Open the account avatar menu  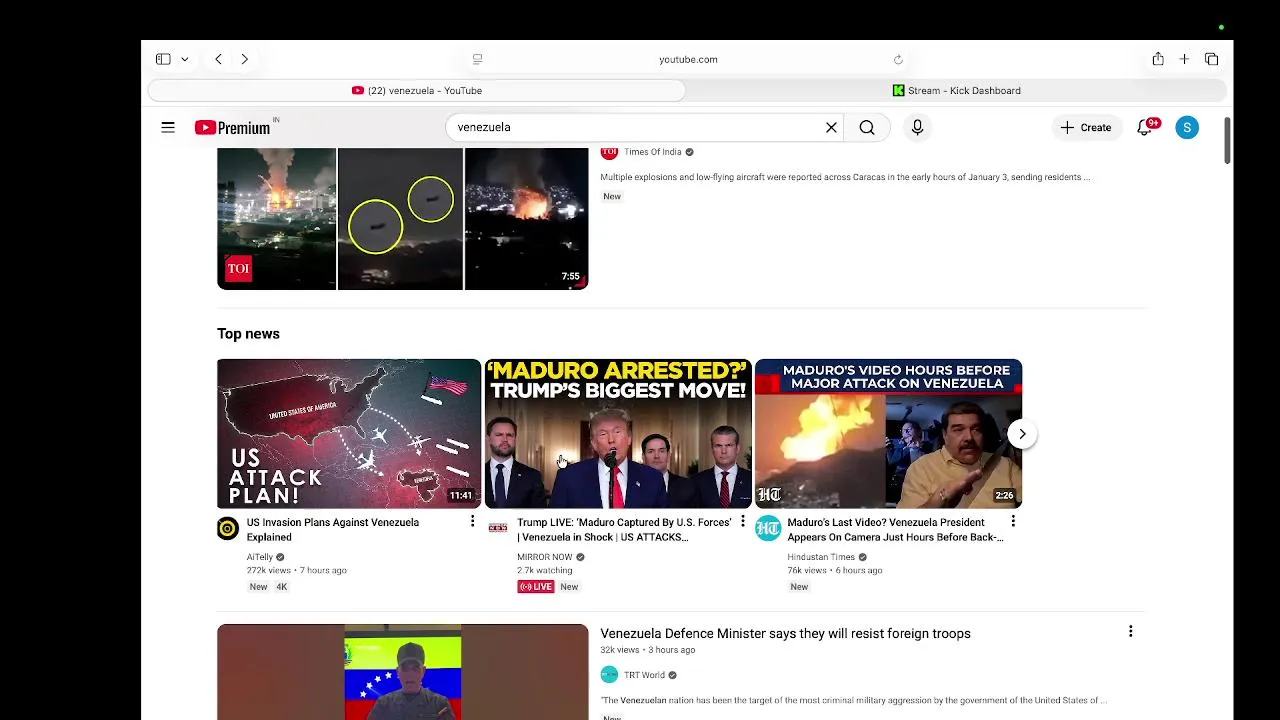coord(1187,127)
